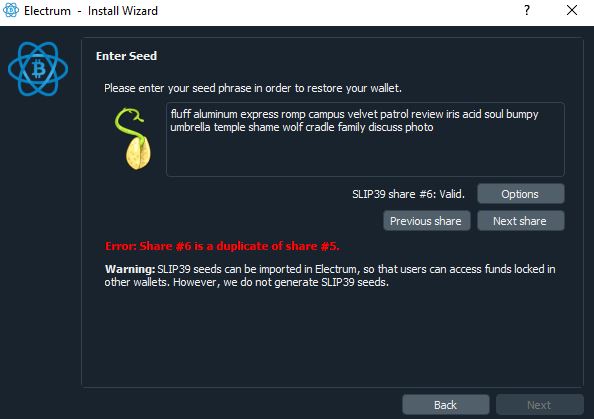
Task: Go Back in the wizard
Action: coord(446,405)
